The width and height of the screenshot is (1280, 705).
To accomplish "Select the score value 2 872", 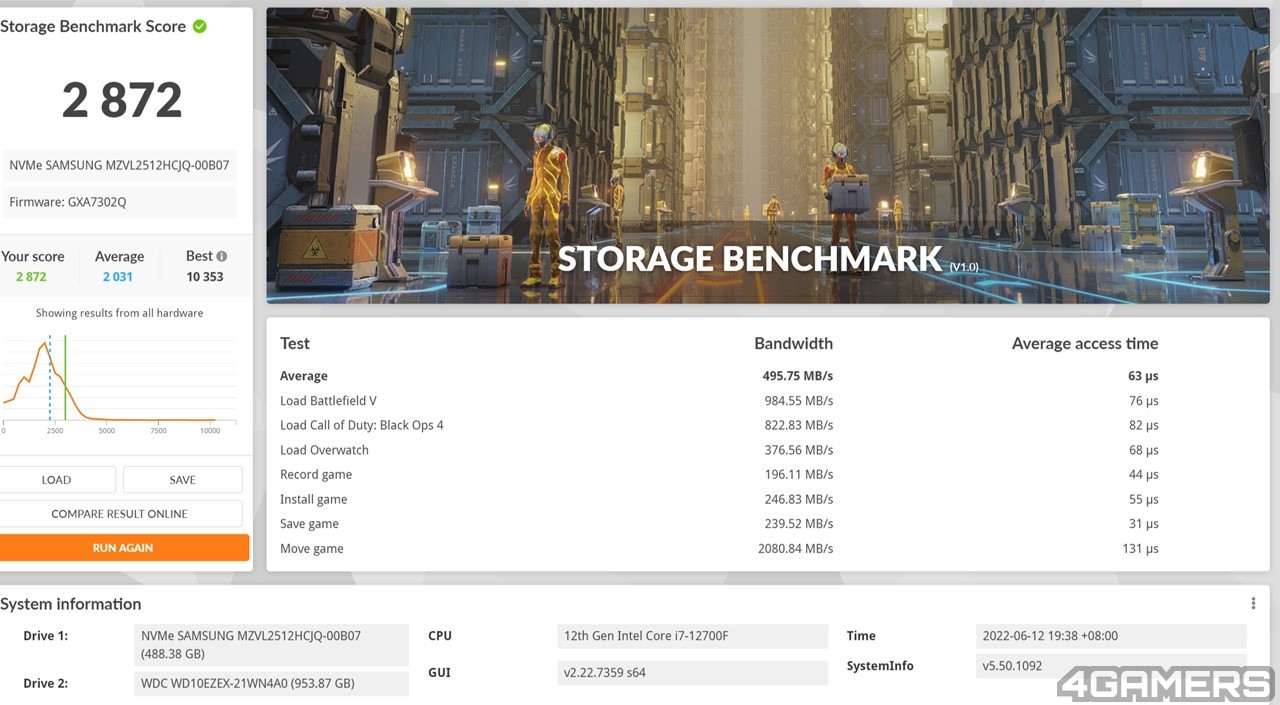I will click(122, 100).
